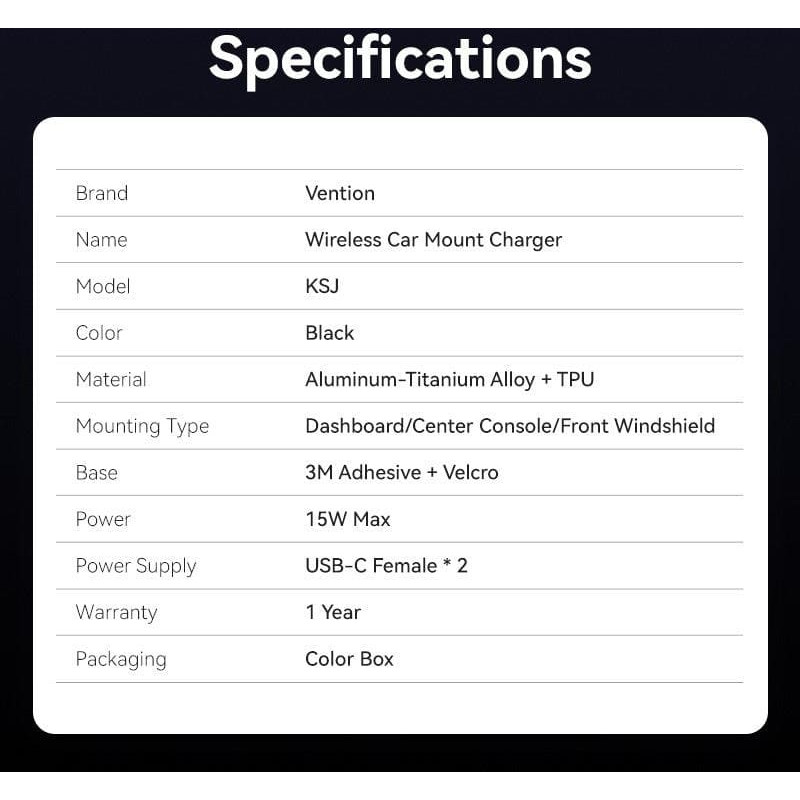
Task: Click the Specifications heading
Action: click(x=400, y=59)
